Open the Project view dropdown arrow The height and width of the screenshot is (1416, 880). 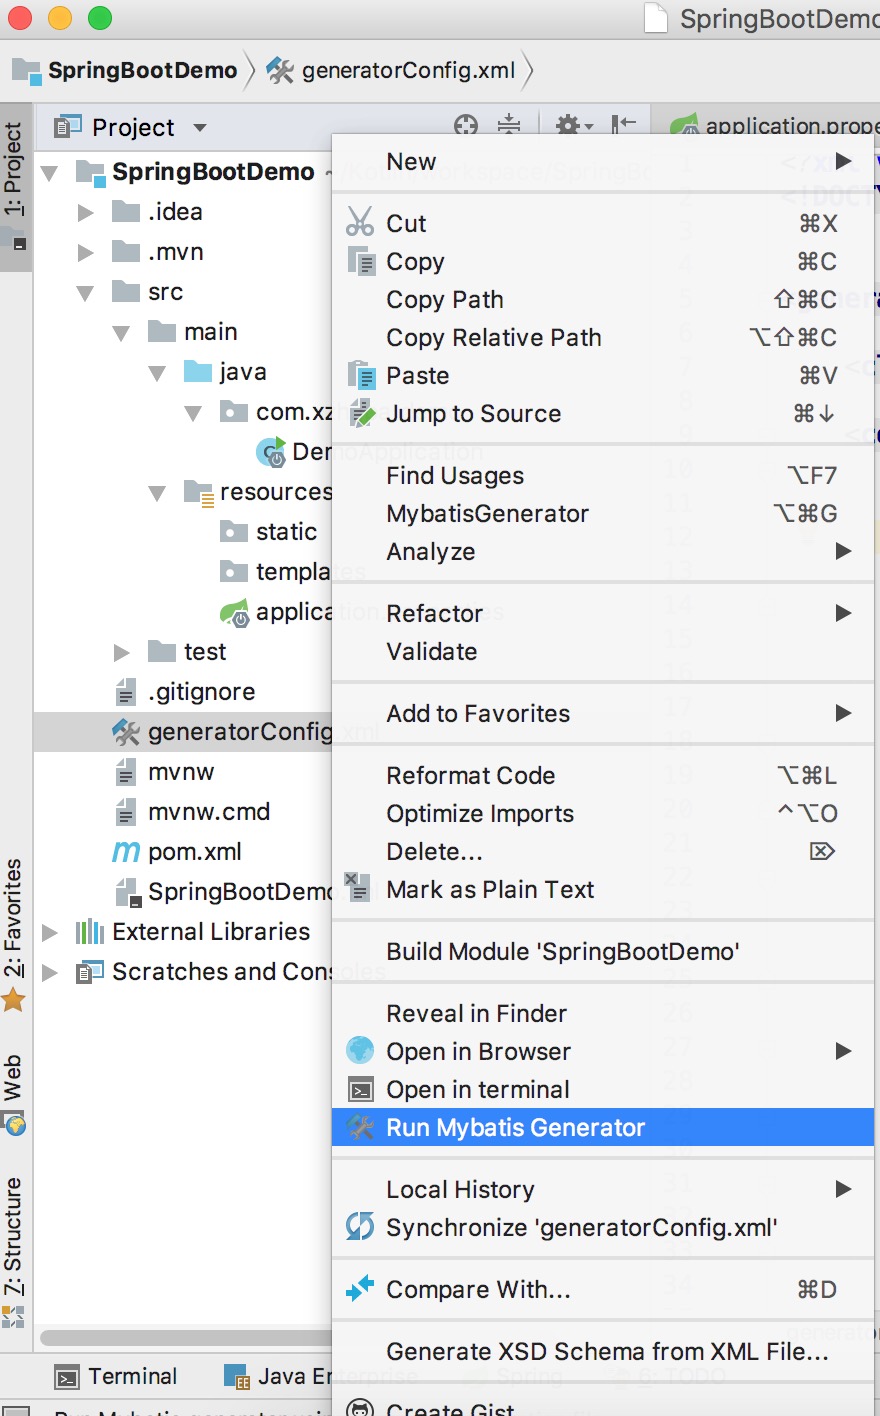[200, 128]
